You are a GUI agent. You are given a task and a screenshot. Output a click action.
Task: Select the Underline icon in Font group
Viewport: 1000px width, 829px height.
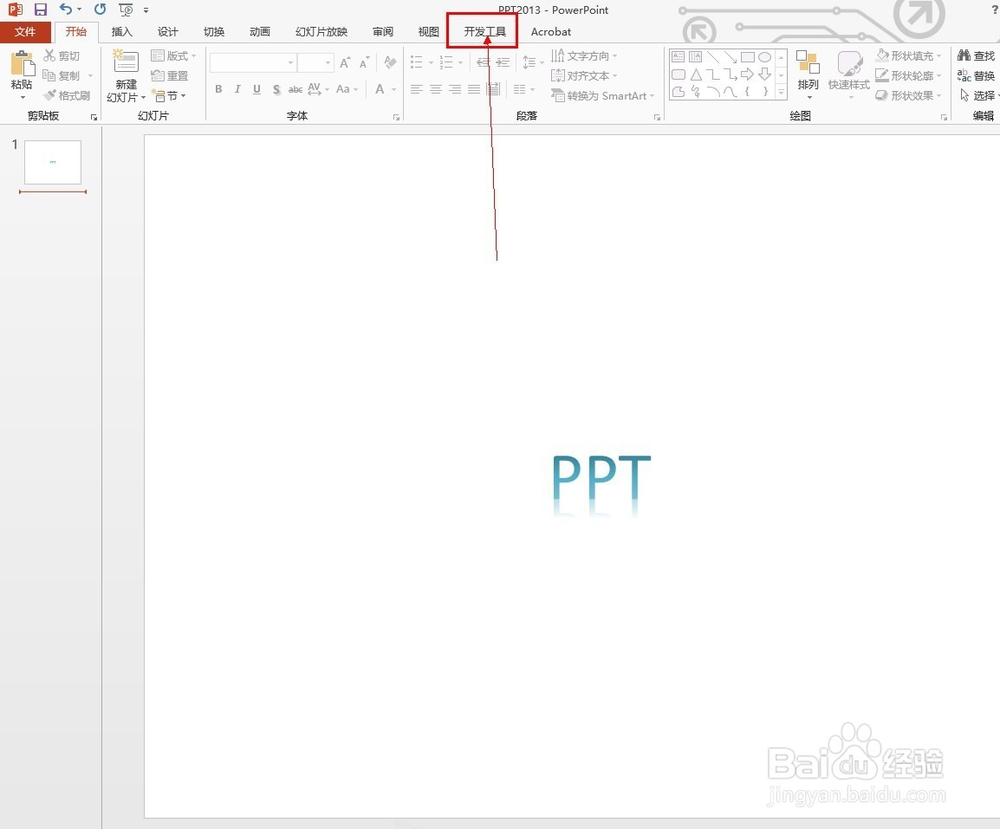coord(256,89)
